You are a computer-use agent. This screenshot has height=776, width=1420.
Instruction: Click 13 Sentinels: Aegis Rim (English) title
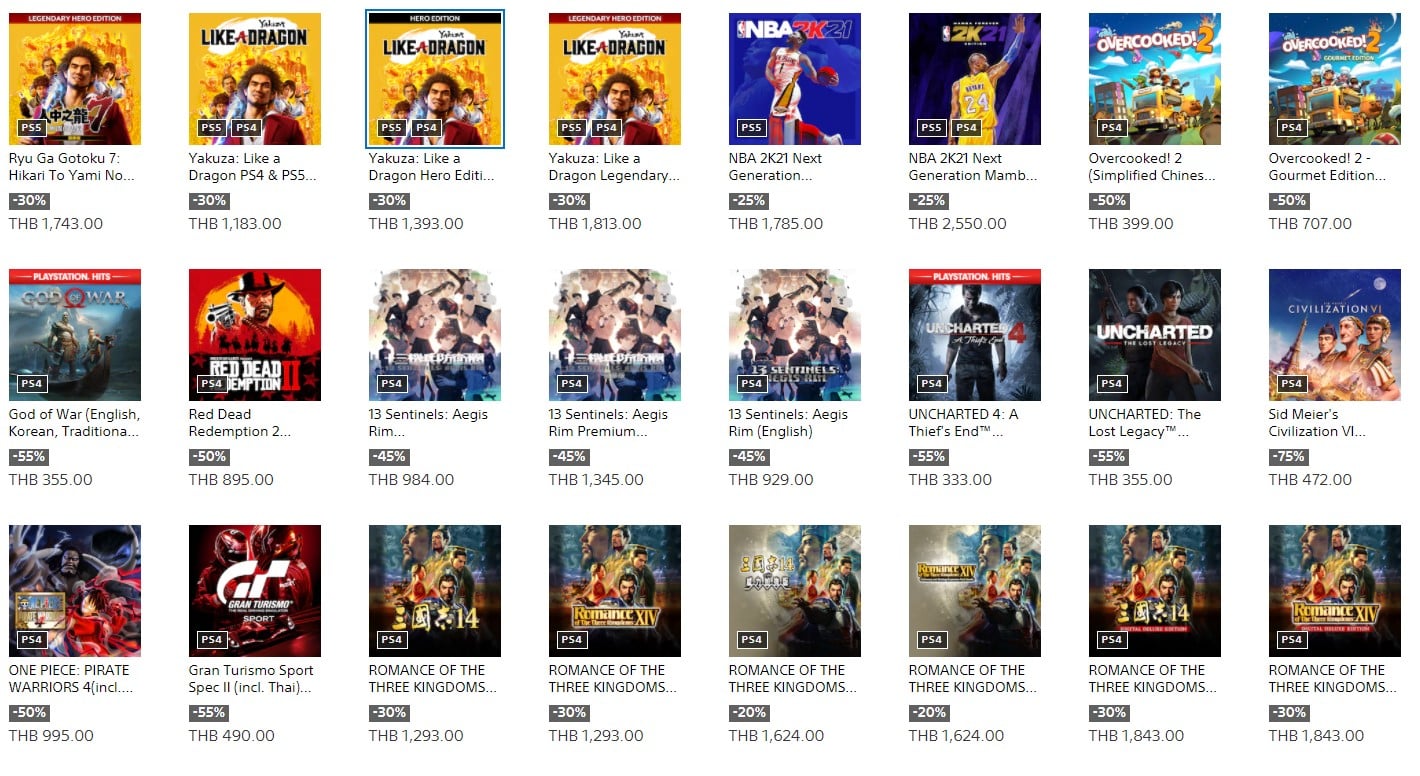pyautogui.click(x=788, y=423)
